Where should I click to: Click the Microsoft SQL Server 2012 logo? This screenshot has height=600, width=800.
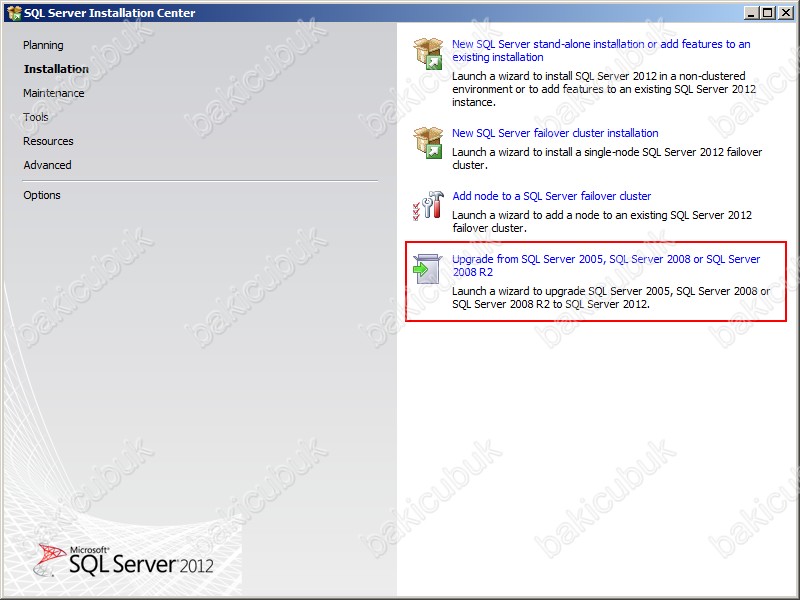click(123, 560)
